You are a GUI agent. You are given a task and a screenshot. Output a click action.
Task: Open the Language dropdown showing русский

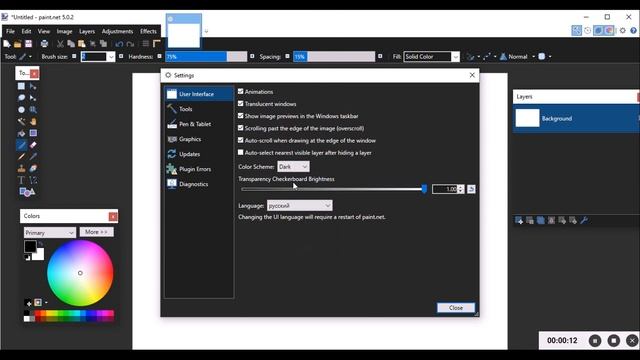coord(300,206)
